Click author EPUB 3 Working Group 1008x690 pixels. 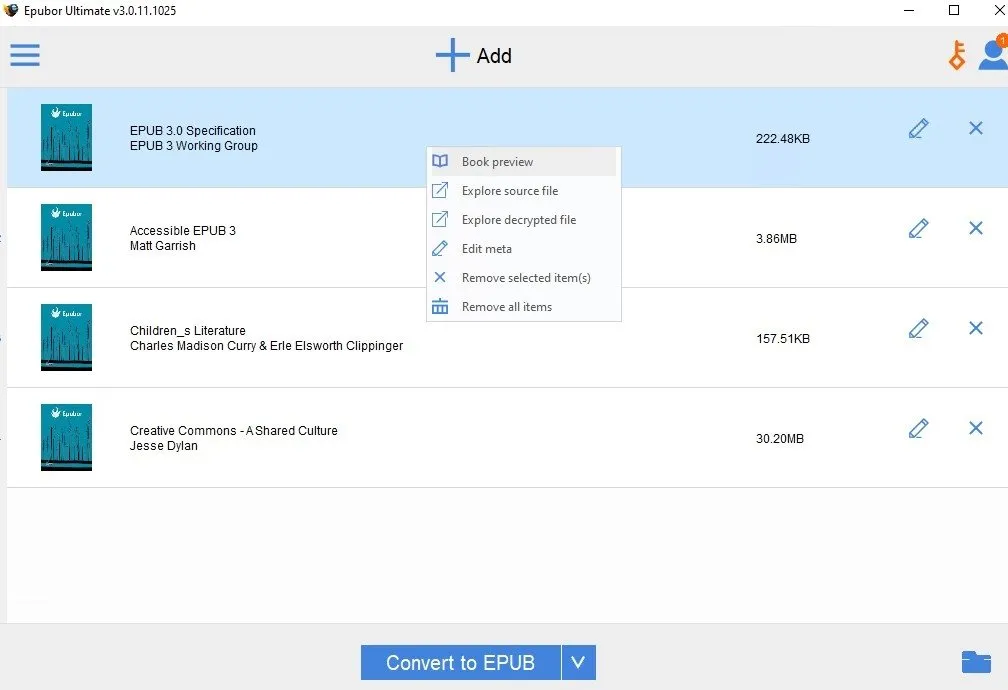(x=194, y=146)
